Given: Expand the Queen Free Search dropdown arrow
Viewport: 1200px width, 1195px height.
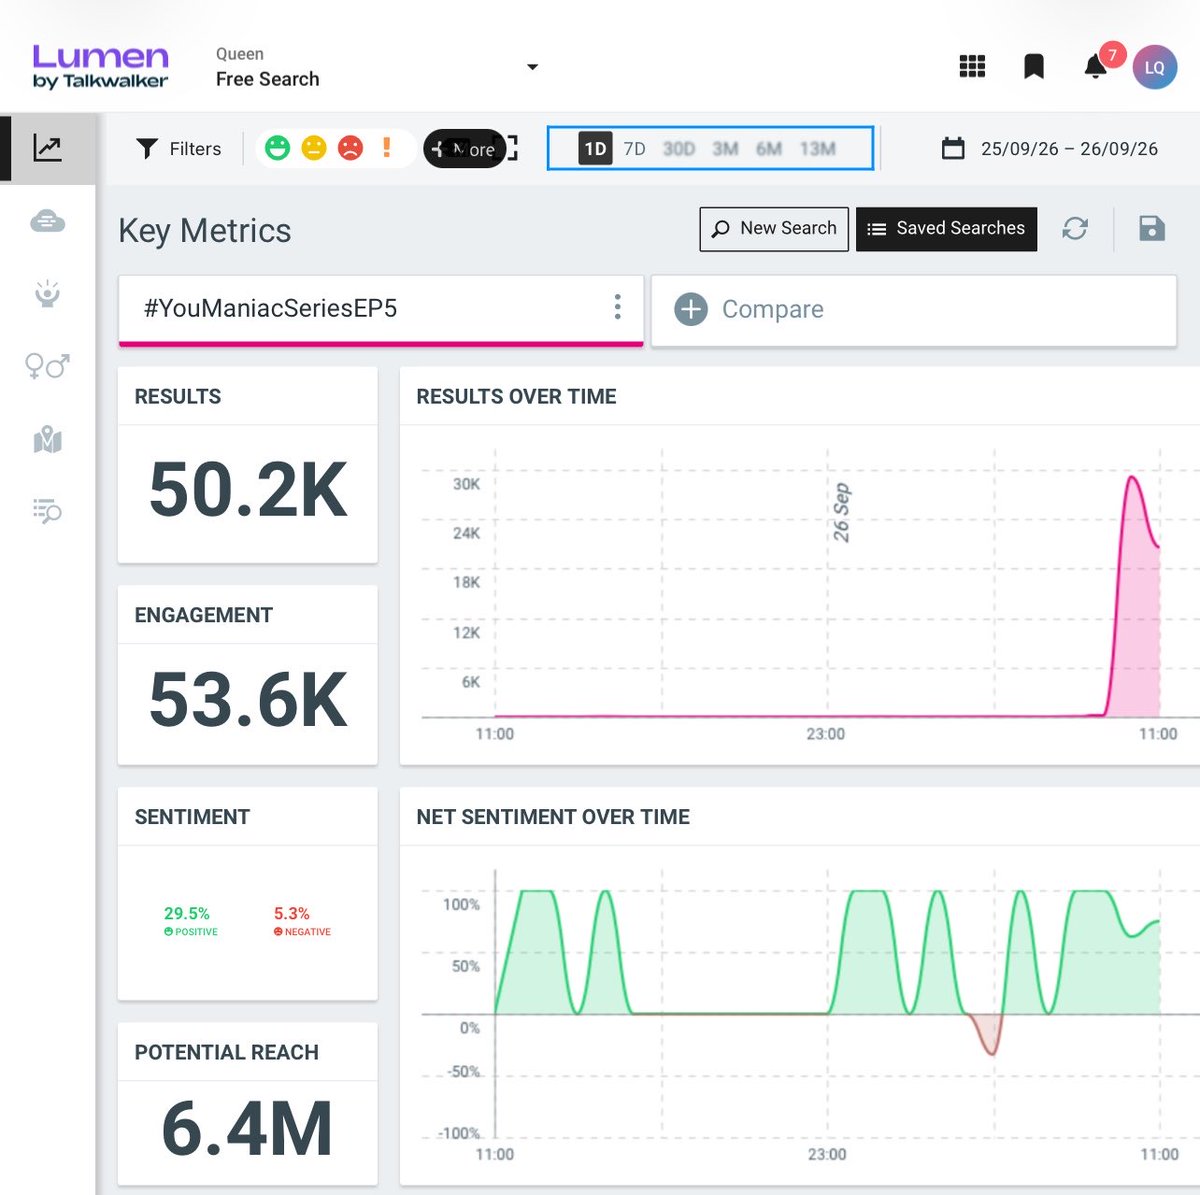Looking at the screenshot, I should 532,67.
